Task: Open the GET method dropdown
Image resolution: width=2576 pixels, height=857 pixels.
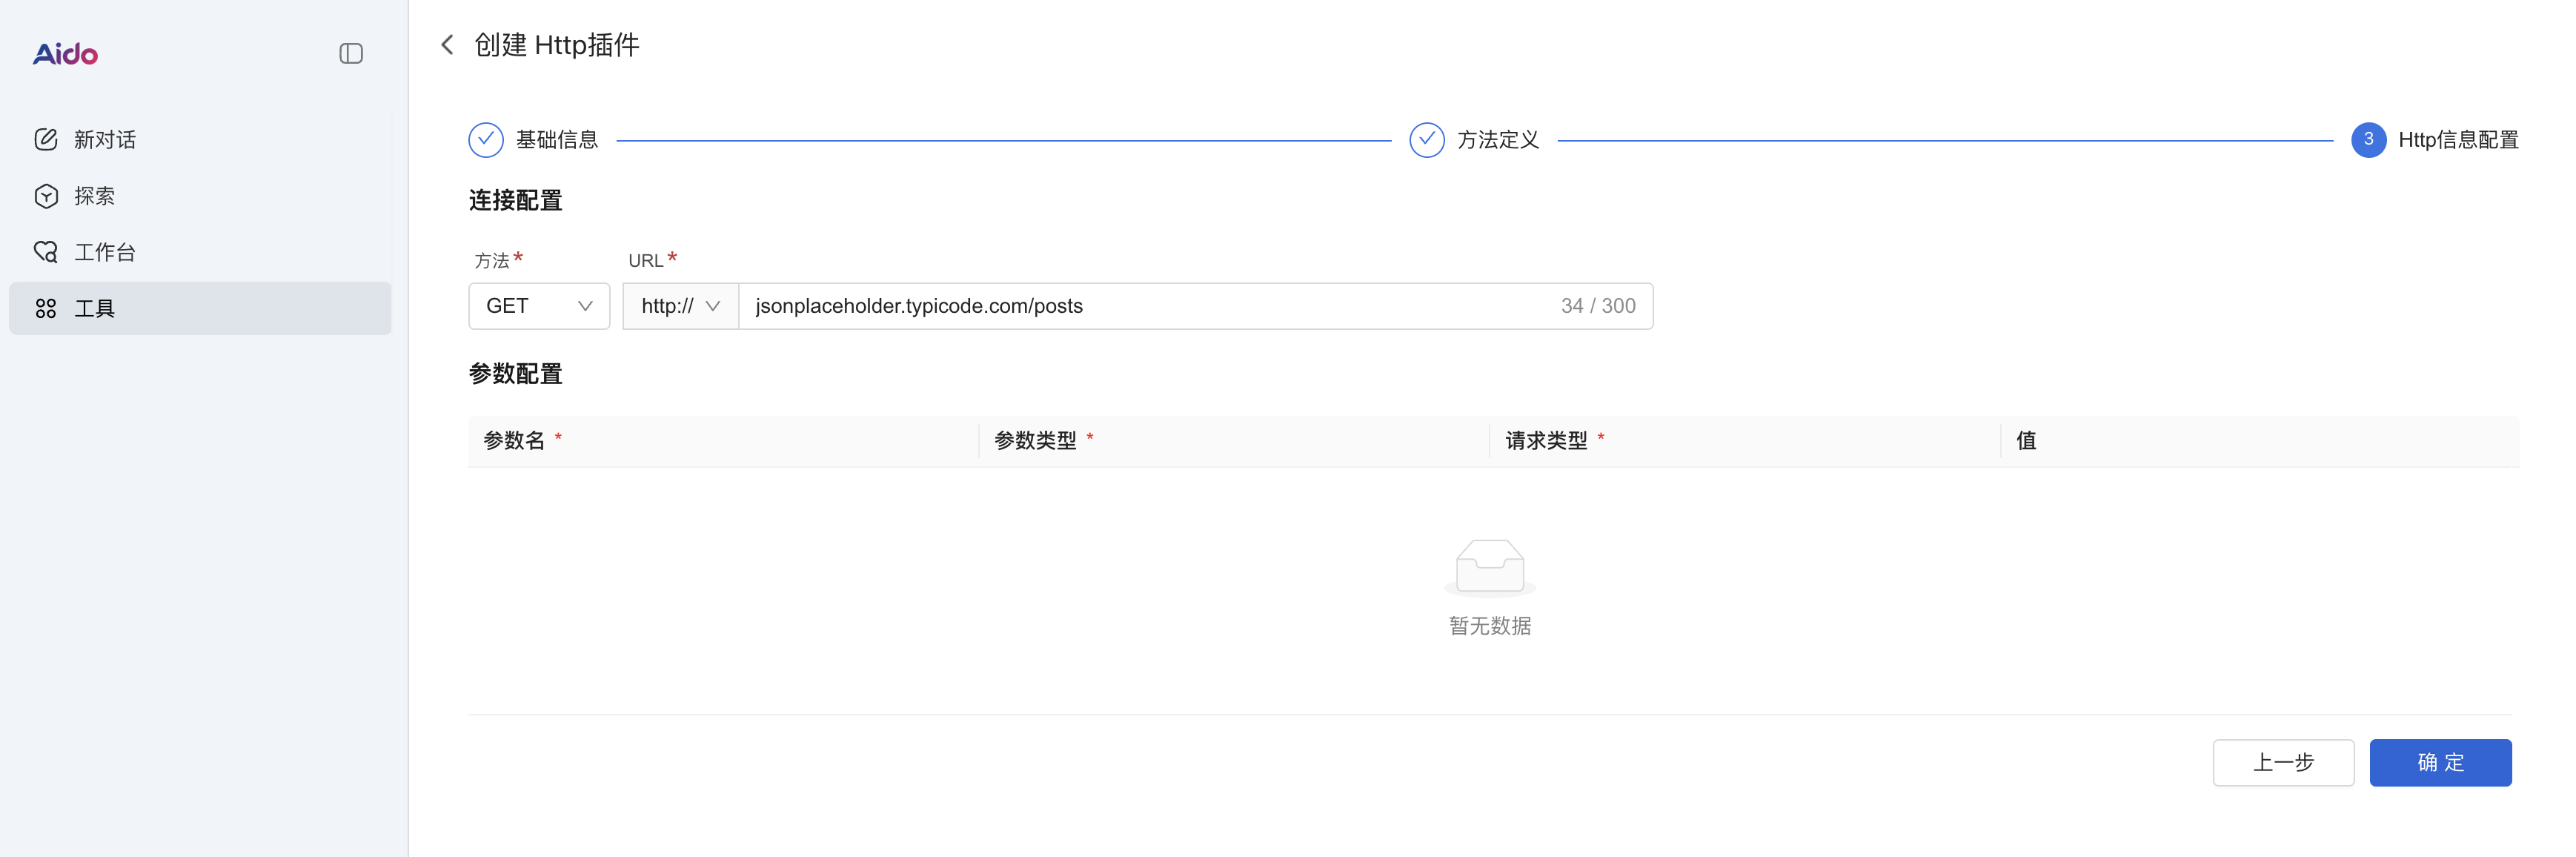Action: pyautogui.click(x=539, y=306)
